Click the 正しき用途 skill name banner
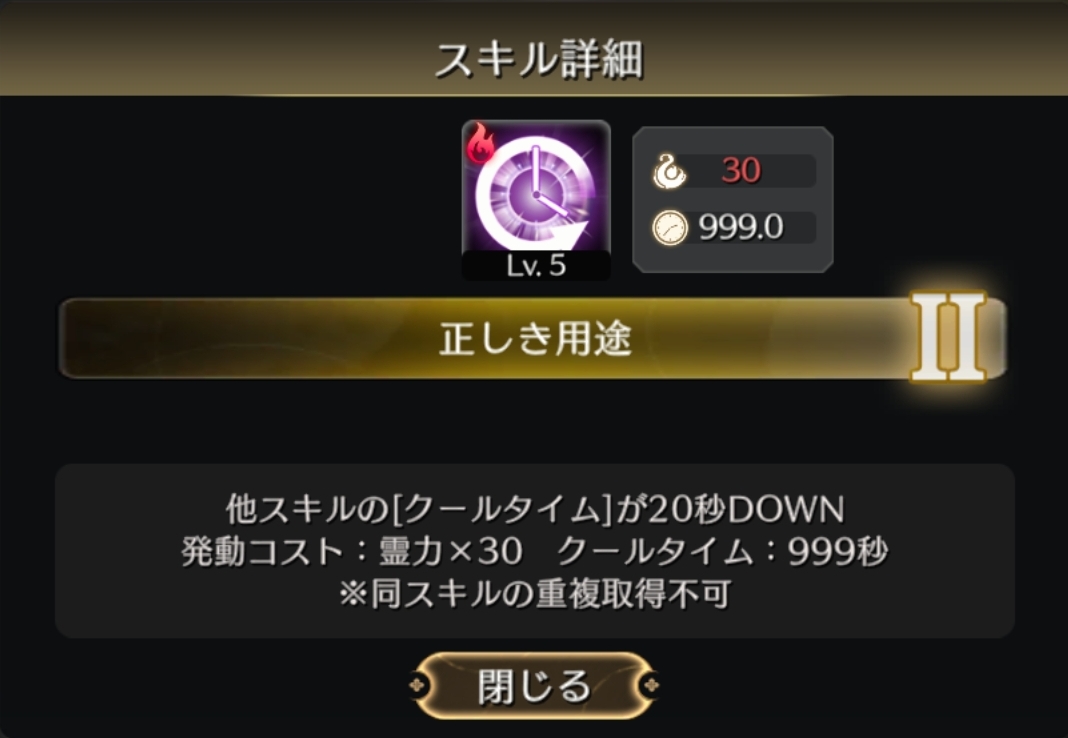Image resolution: width=1068 pixels, height=738 pixels. tap(533, 338)
